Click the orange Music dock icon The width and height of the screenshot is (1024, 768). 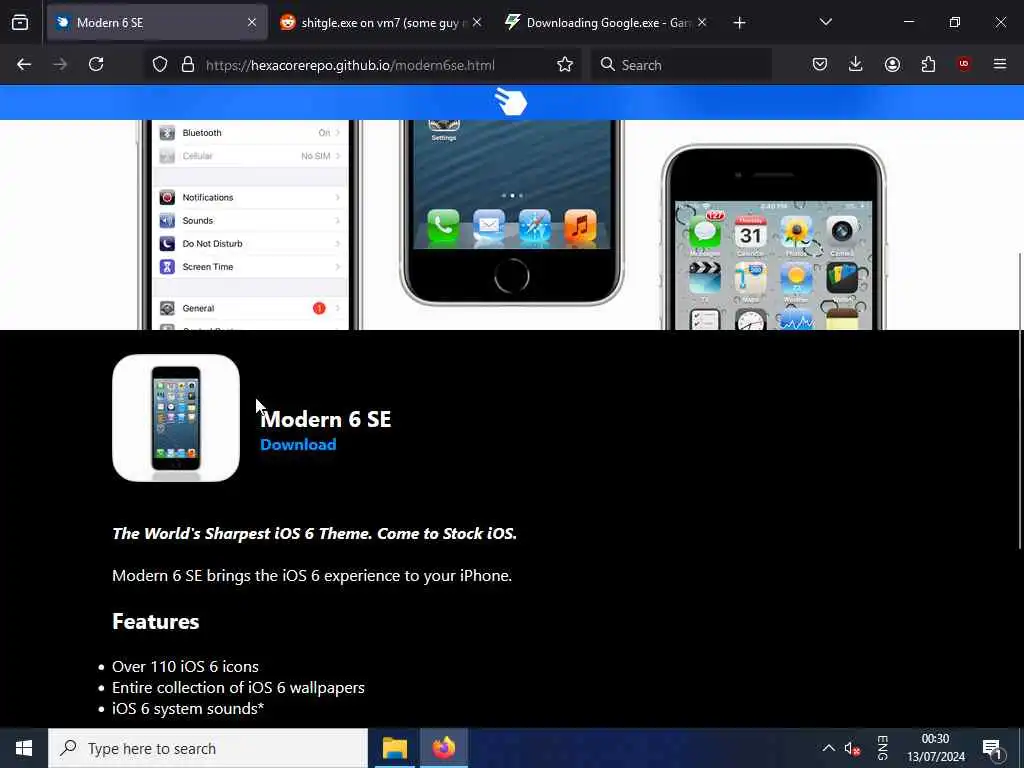(x=580, y=227)
